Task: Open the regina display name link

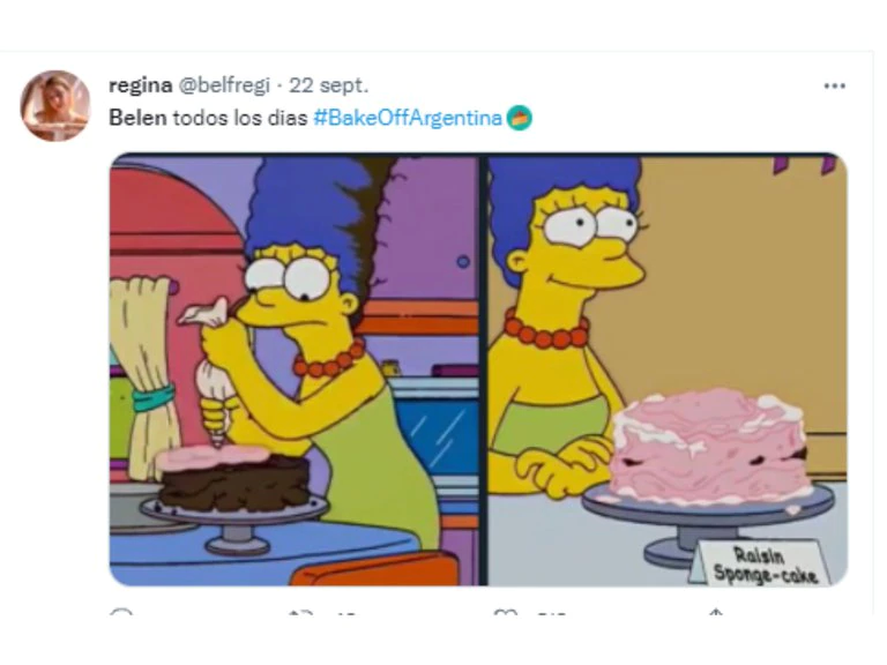Action: [140, 85]
